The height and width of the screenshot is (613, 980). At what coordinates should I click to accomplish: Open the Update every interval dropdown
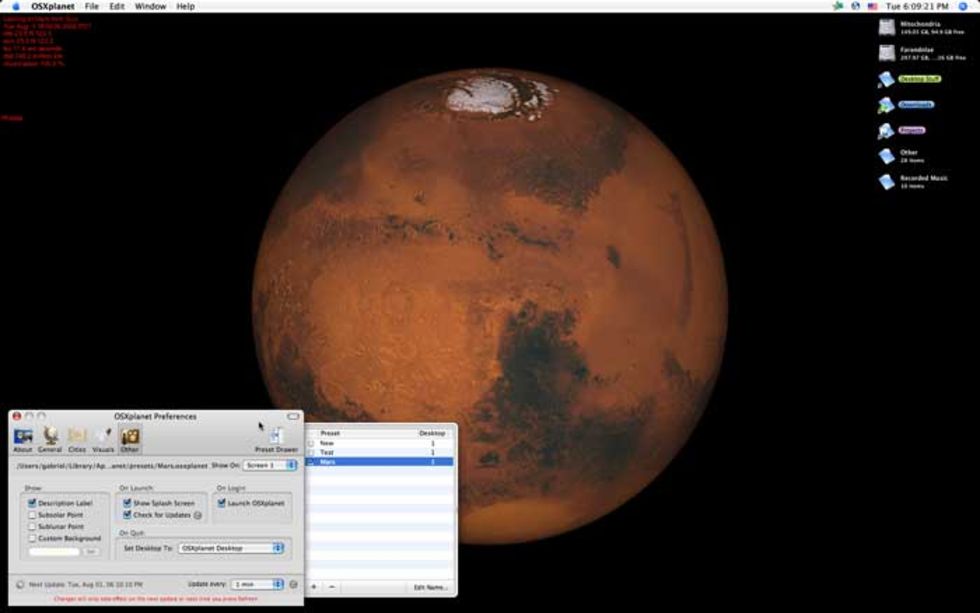click(x=257, y=584)
